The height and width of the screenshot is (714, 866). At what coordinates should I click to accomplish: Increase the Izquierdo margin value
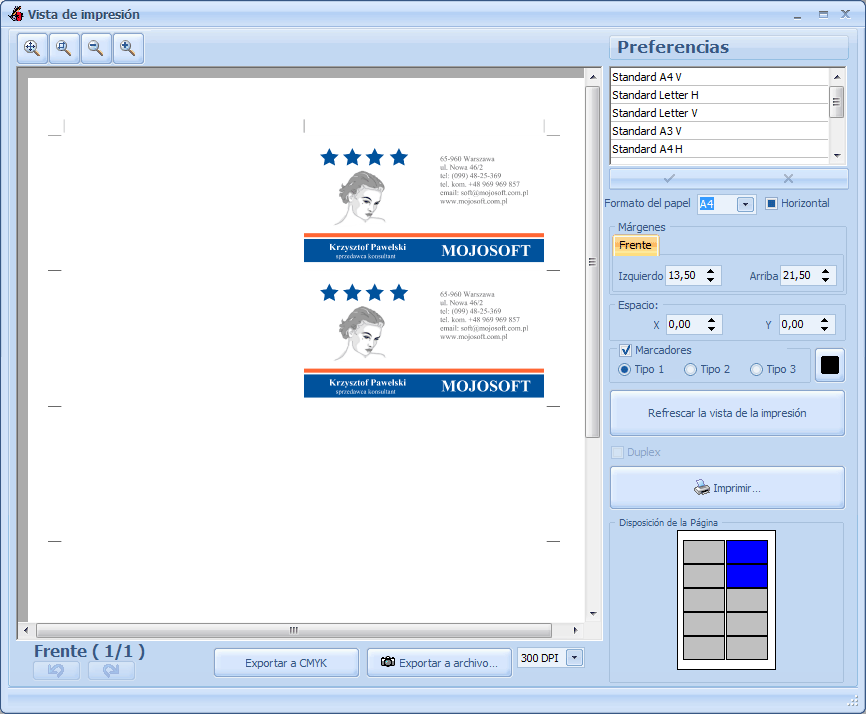pyautogui.click(x=710, y=271)
